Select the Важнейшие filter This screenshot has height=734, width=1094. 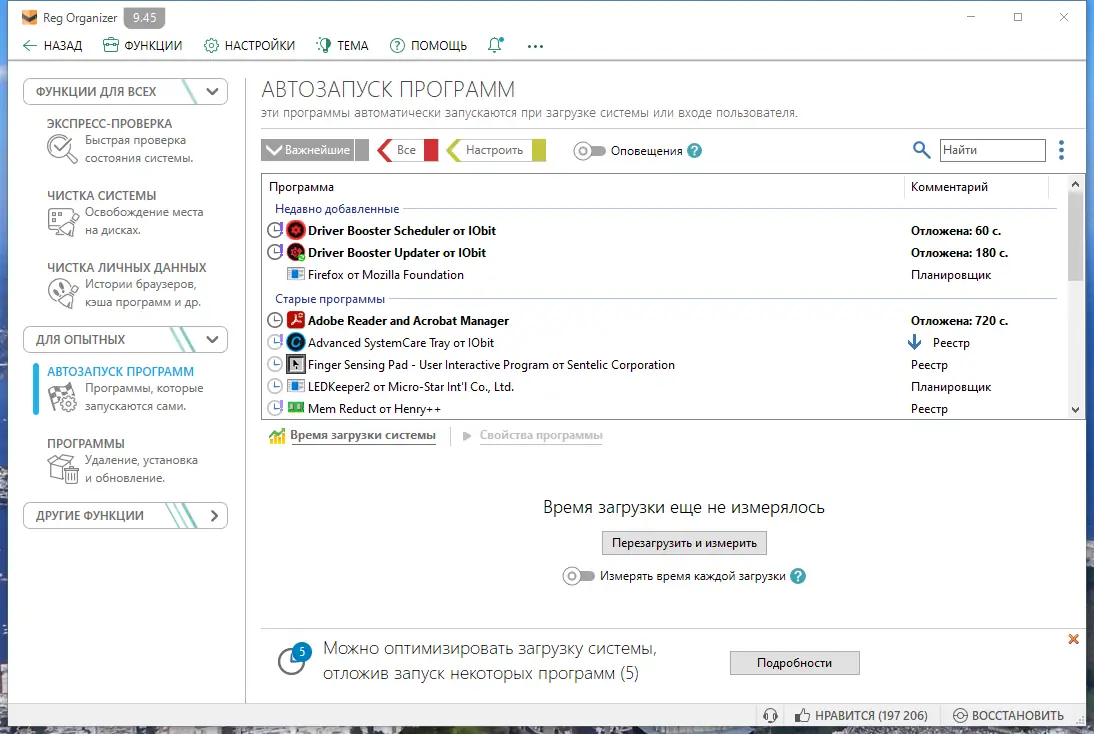308,150
